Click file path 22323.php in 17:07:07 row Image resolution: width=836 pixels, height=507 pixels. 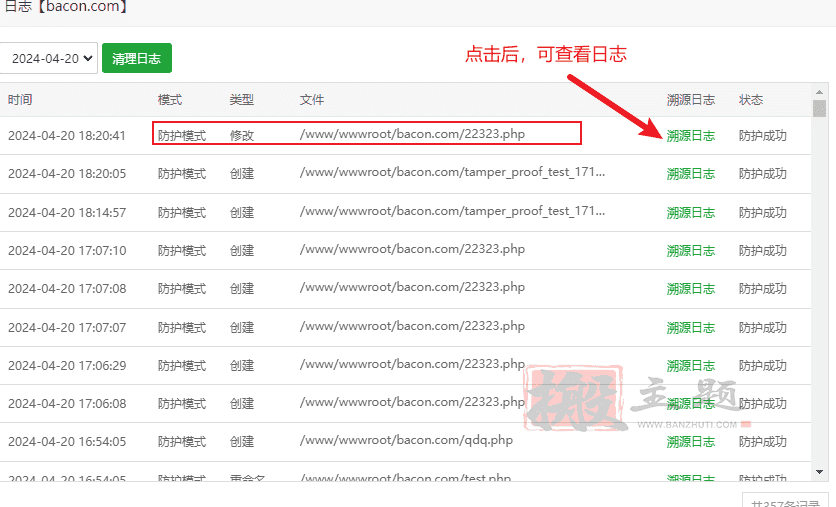412,326
